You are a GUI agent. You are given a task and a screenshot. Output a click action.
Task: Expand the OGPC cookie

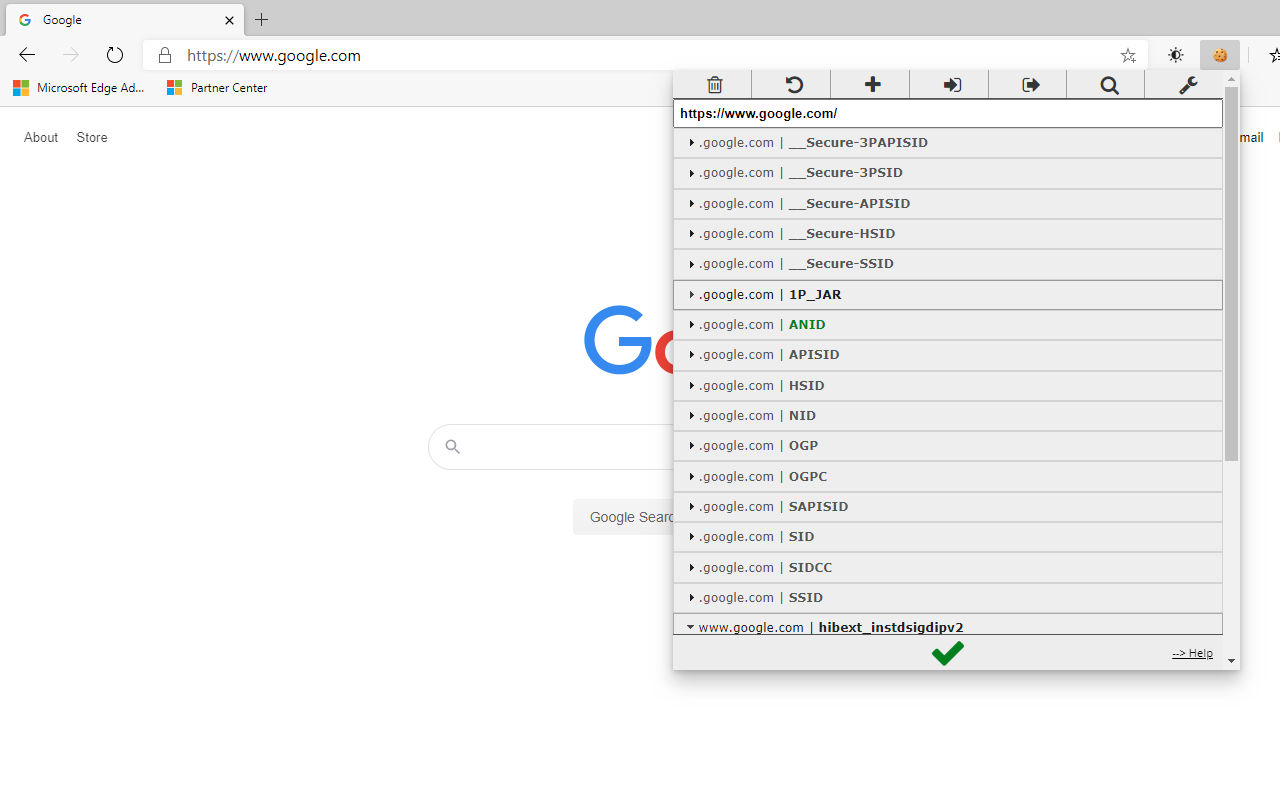tap(948, 477)
